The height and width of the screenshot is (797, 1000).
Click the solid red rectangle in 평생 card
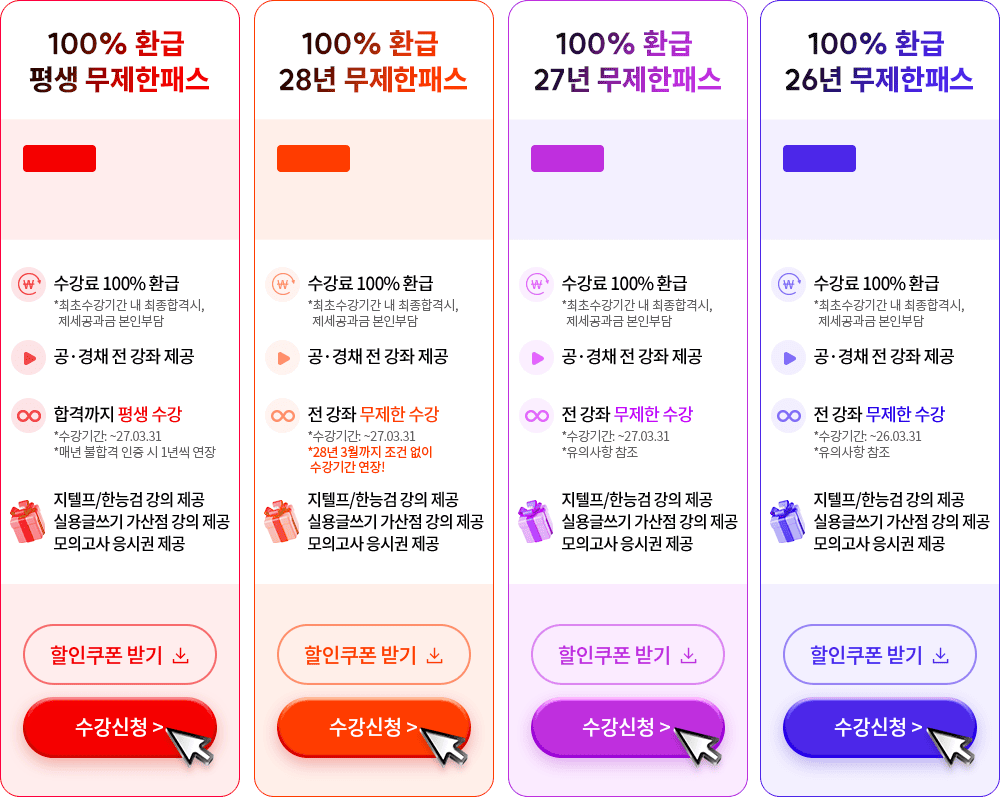pos(59,159)
